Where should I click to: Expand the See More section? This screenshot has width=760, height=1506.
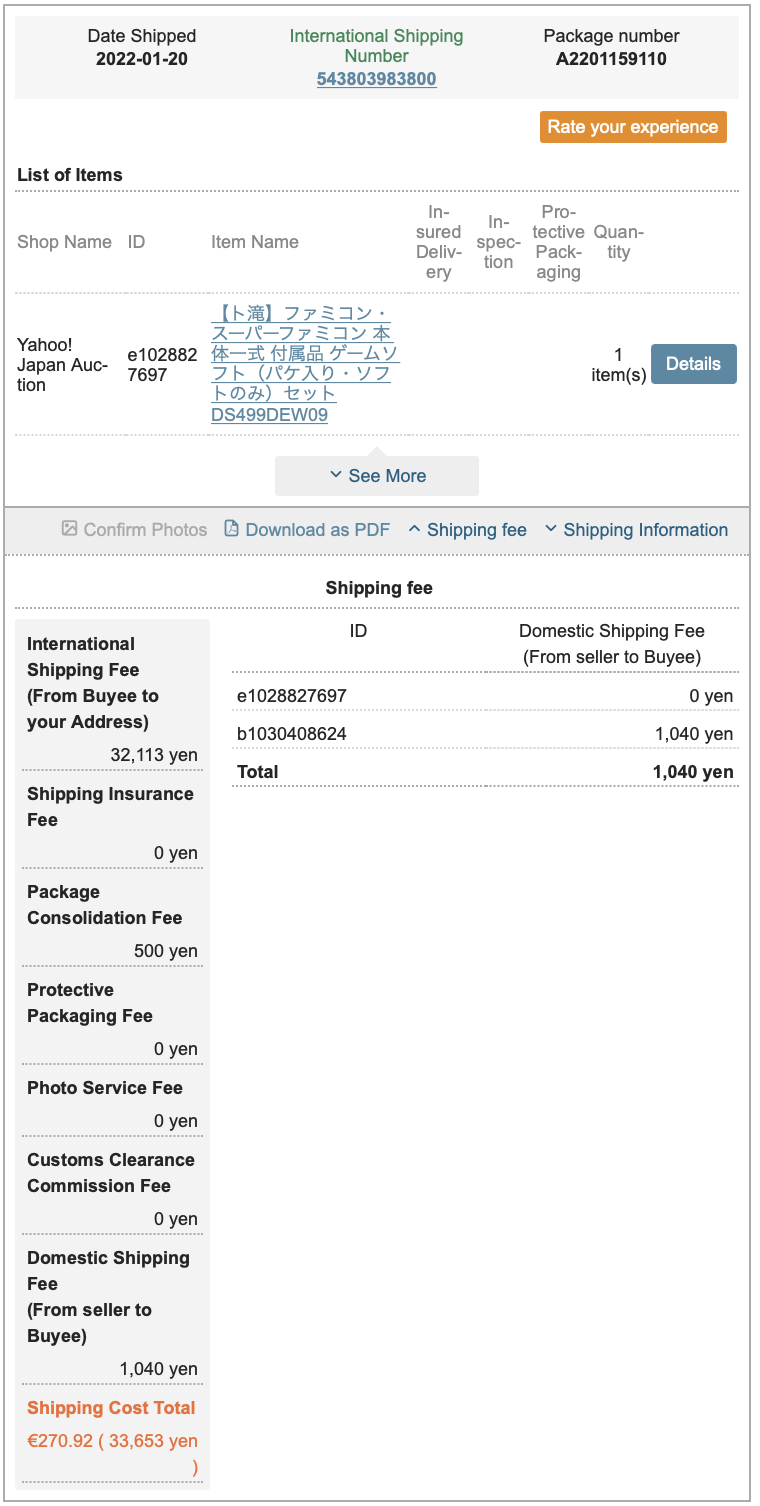point(377,476)
